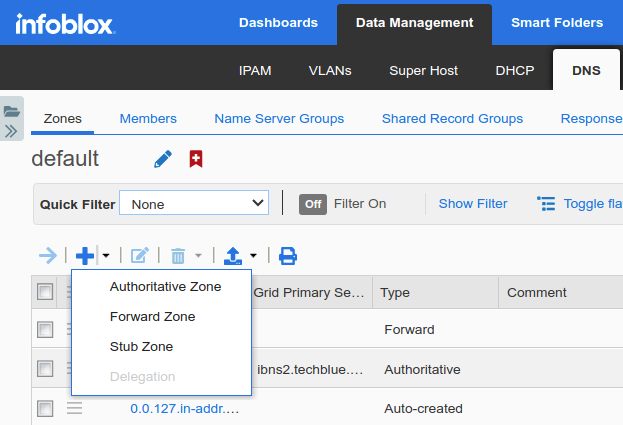Click the printer icon in toolbar
623x425 pixels.
point(288,256)
